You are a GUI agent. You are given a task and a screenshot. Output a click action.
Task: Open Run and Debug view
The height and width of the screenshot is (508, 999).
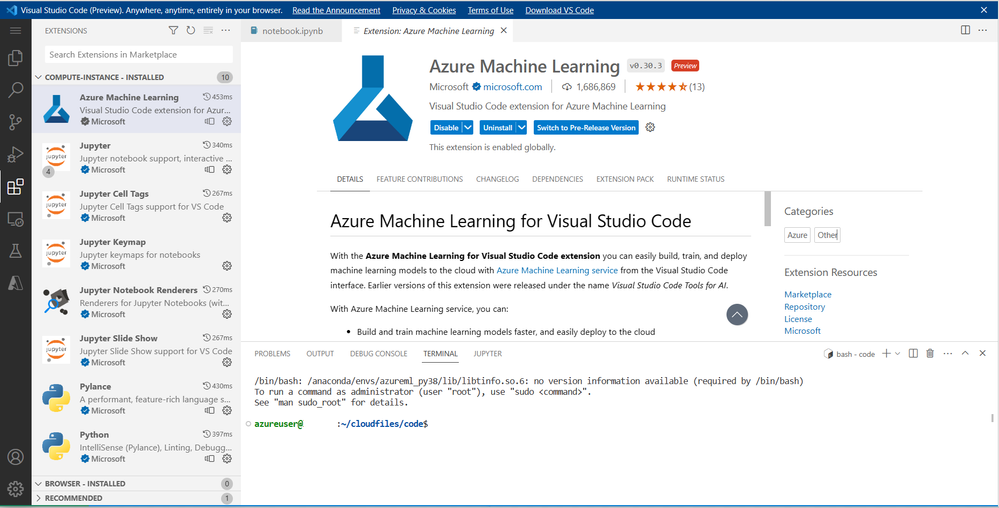(x=15, y=154)
